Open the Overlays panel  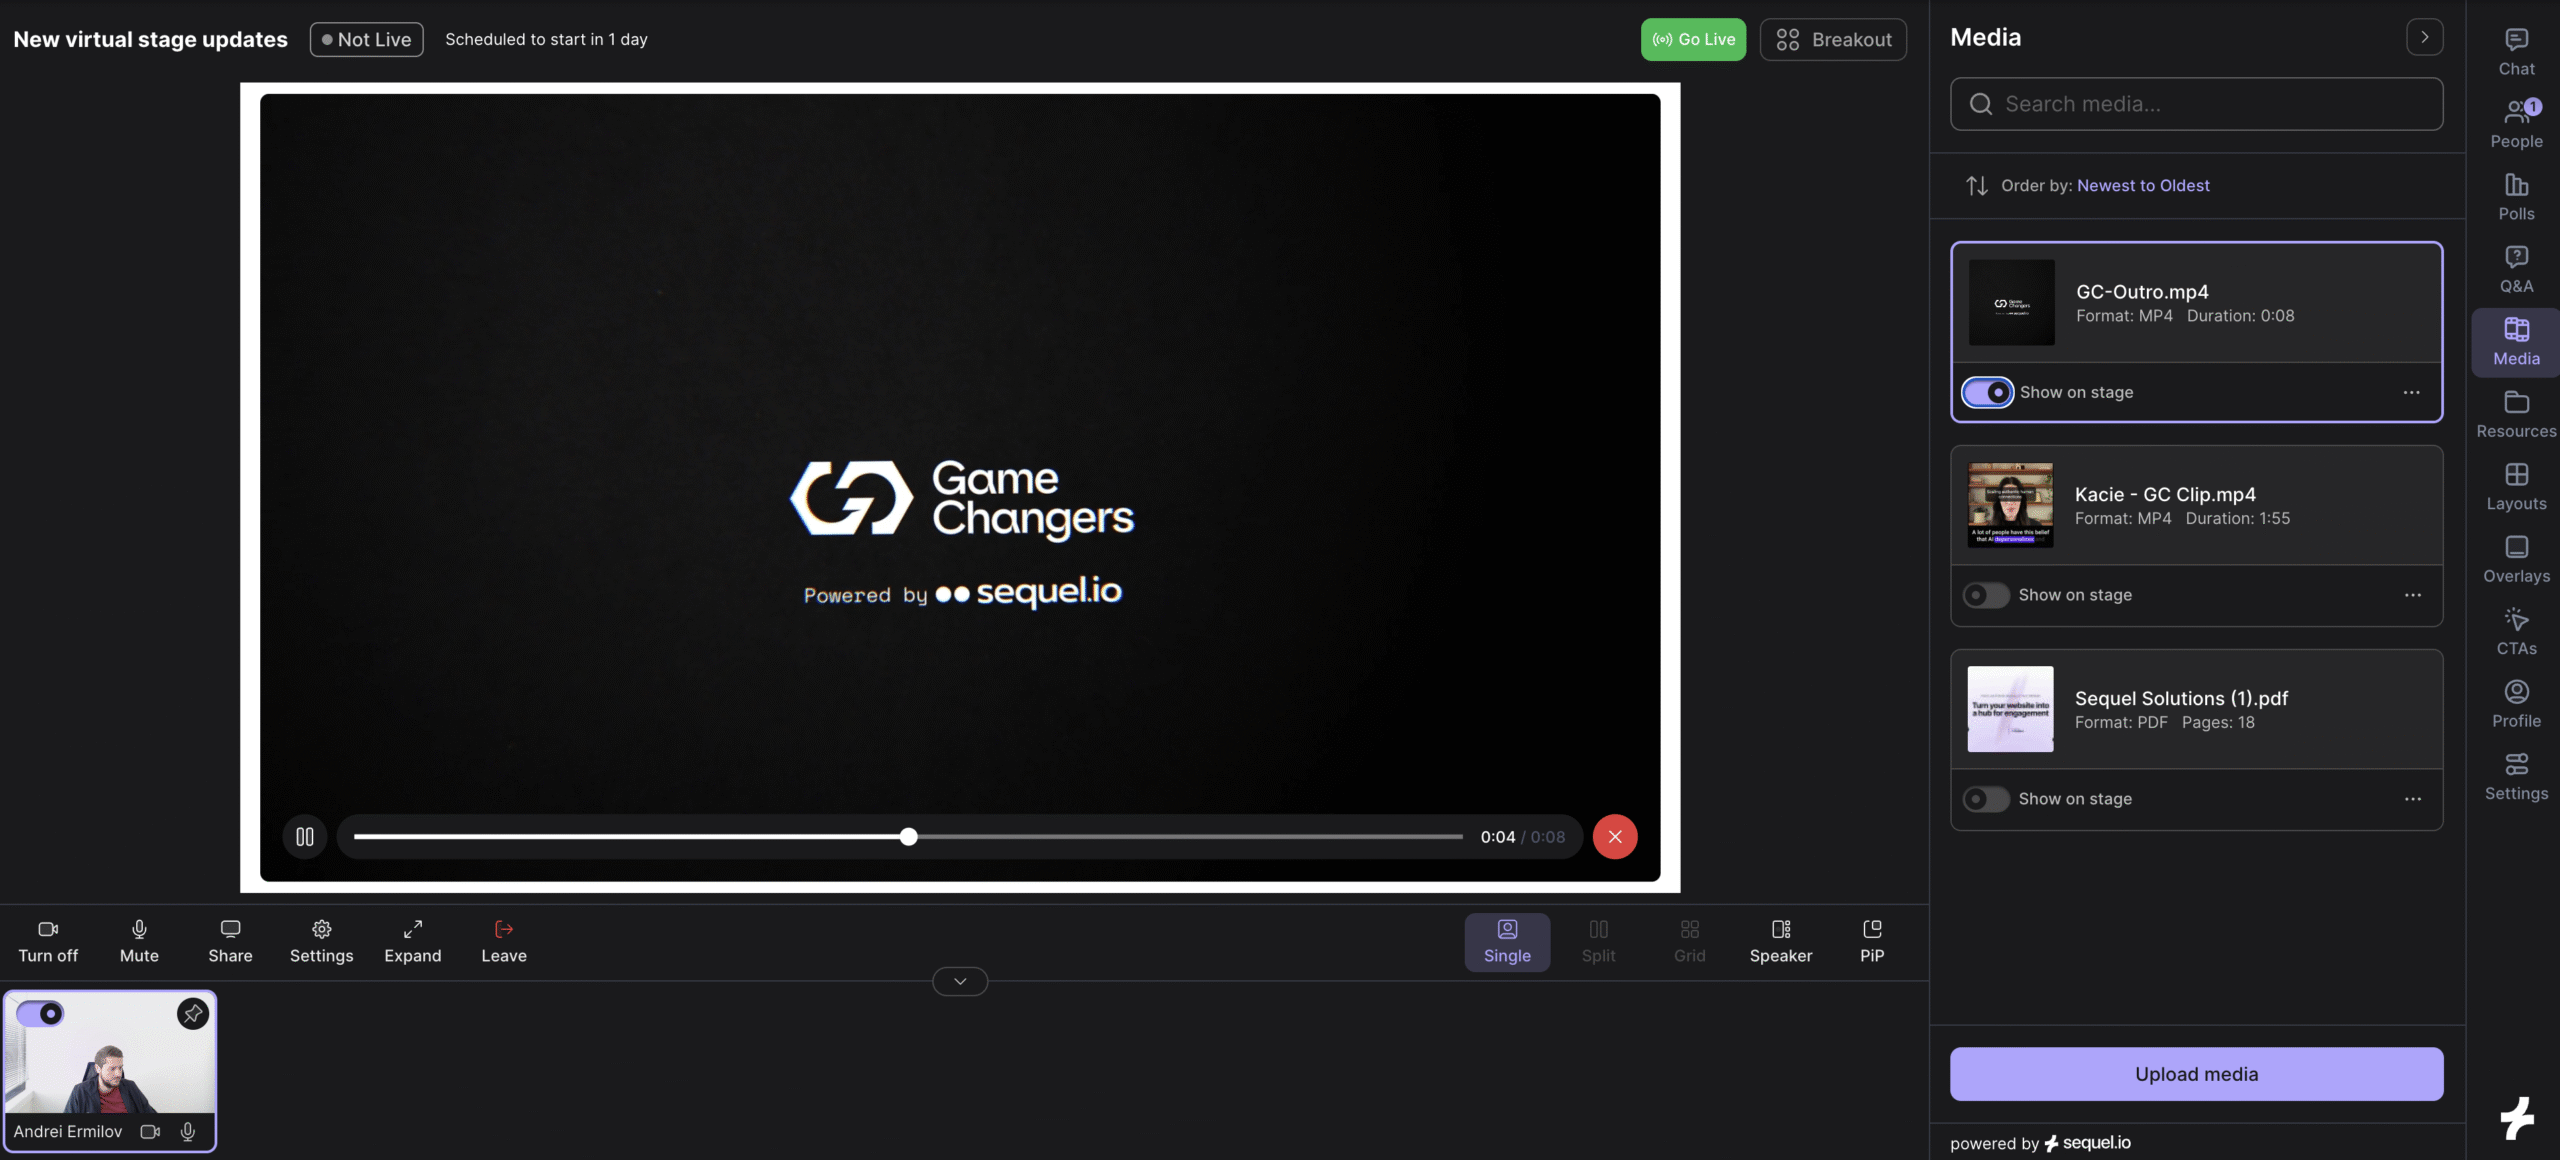[x=2516, y=559]
